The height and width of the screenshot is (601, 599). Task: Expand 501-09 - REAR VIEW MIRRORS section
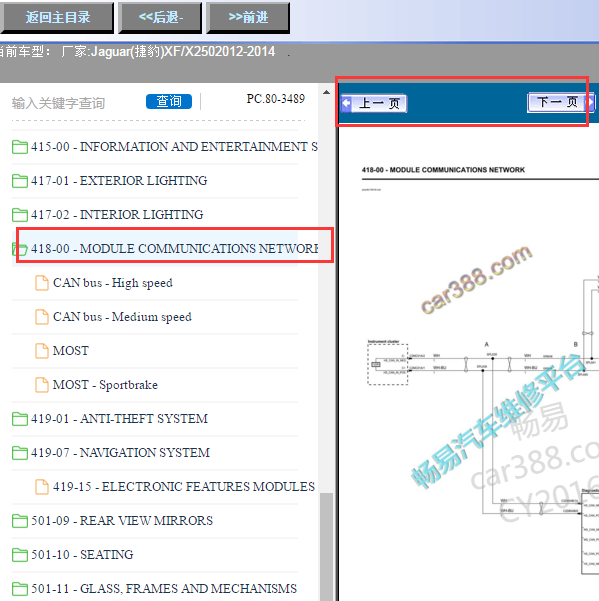[122, 521]
